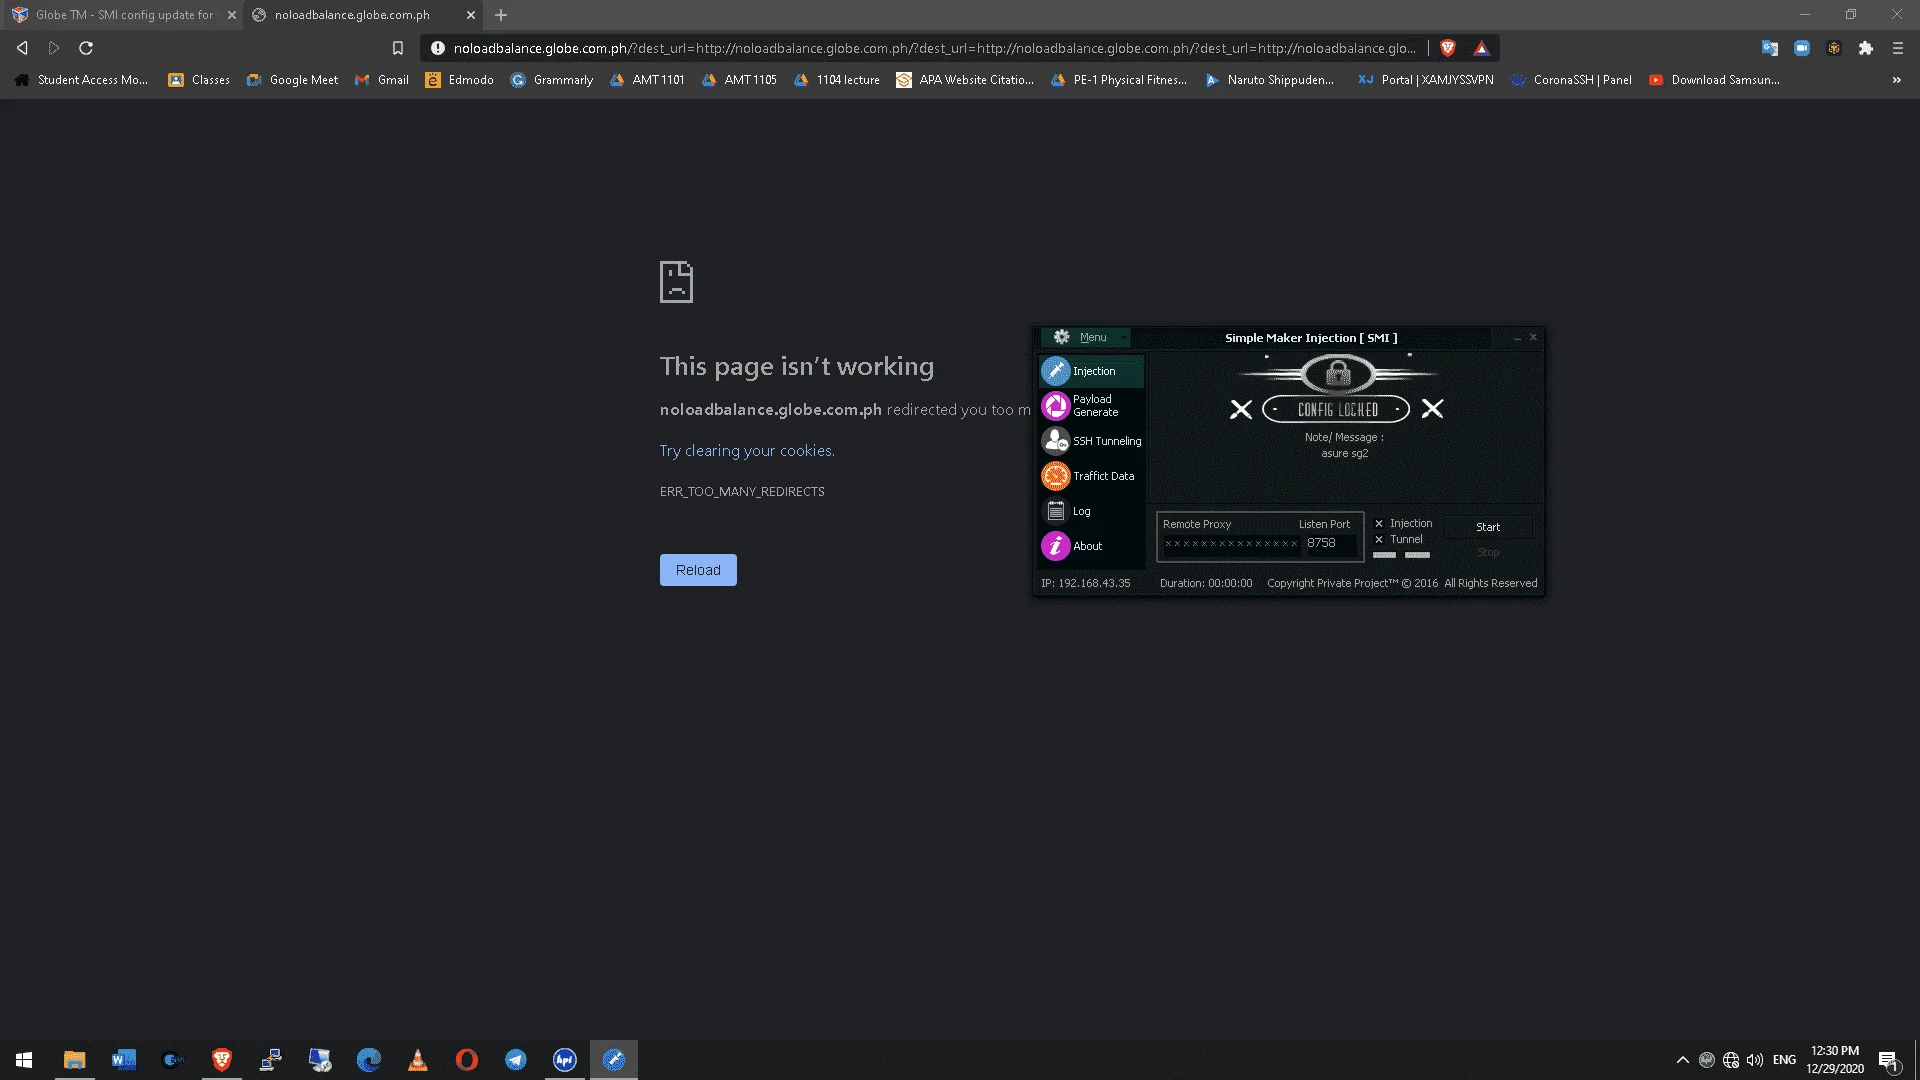Open the Grammarly bookmark

tap(552, 80)
